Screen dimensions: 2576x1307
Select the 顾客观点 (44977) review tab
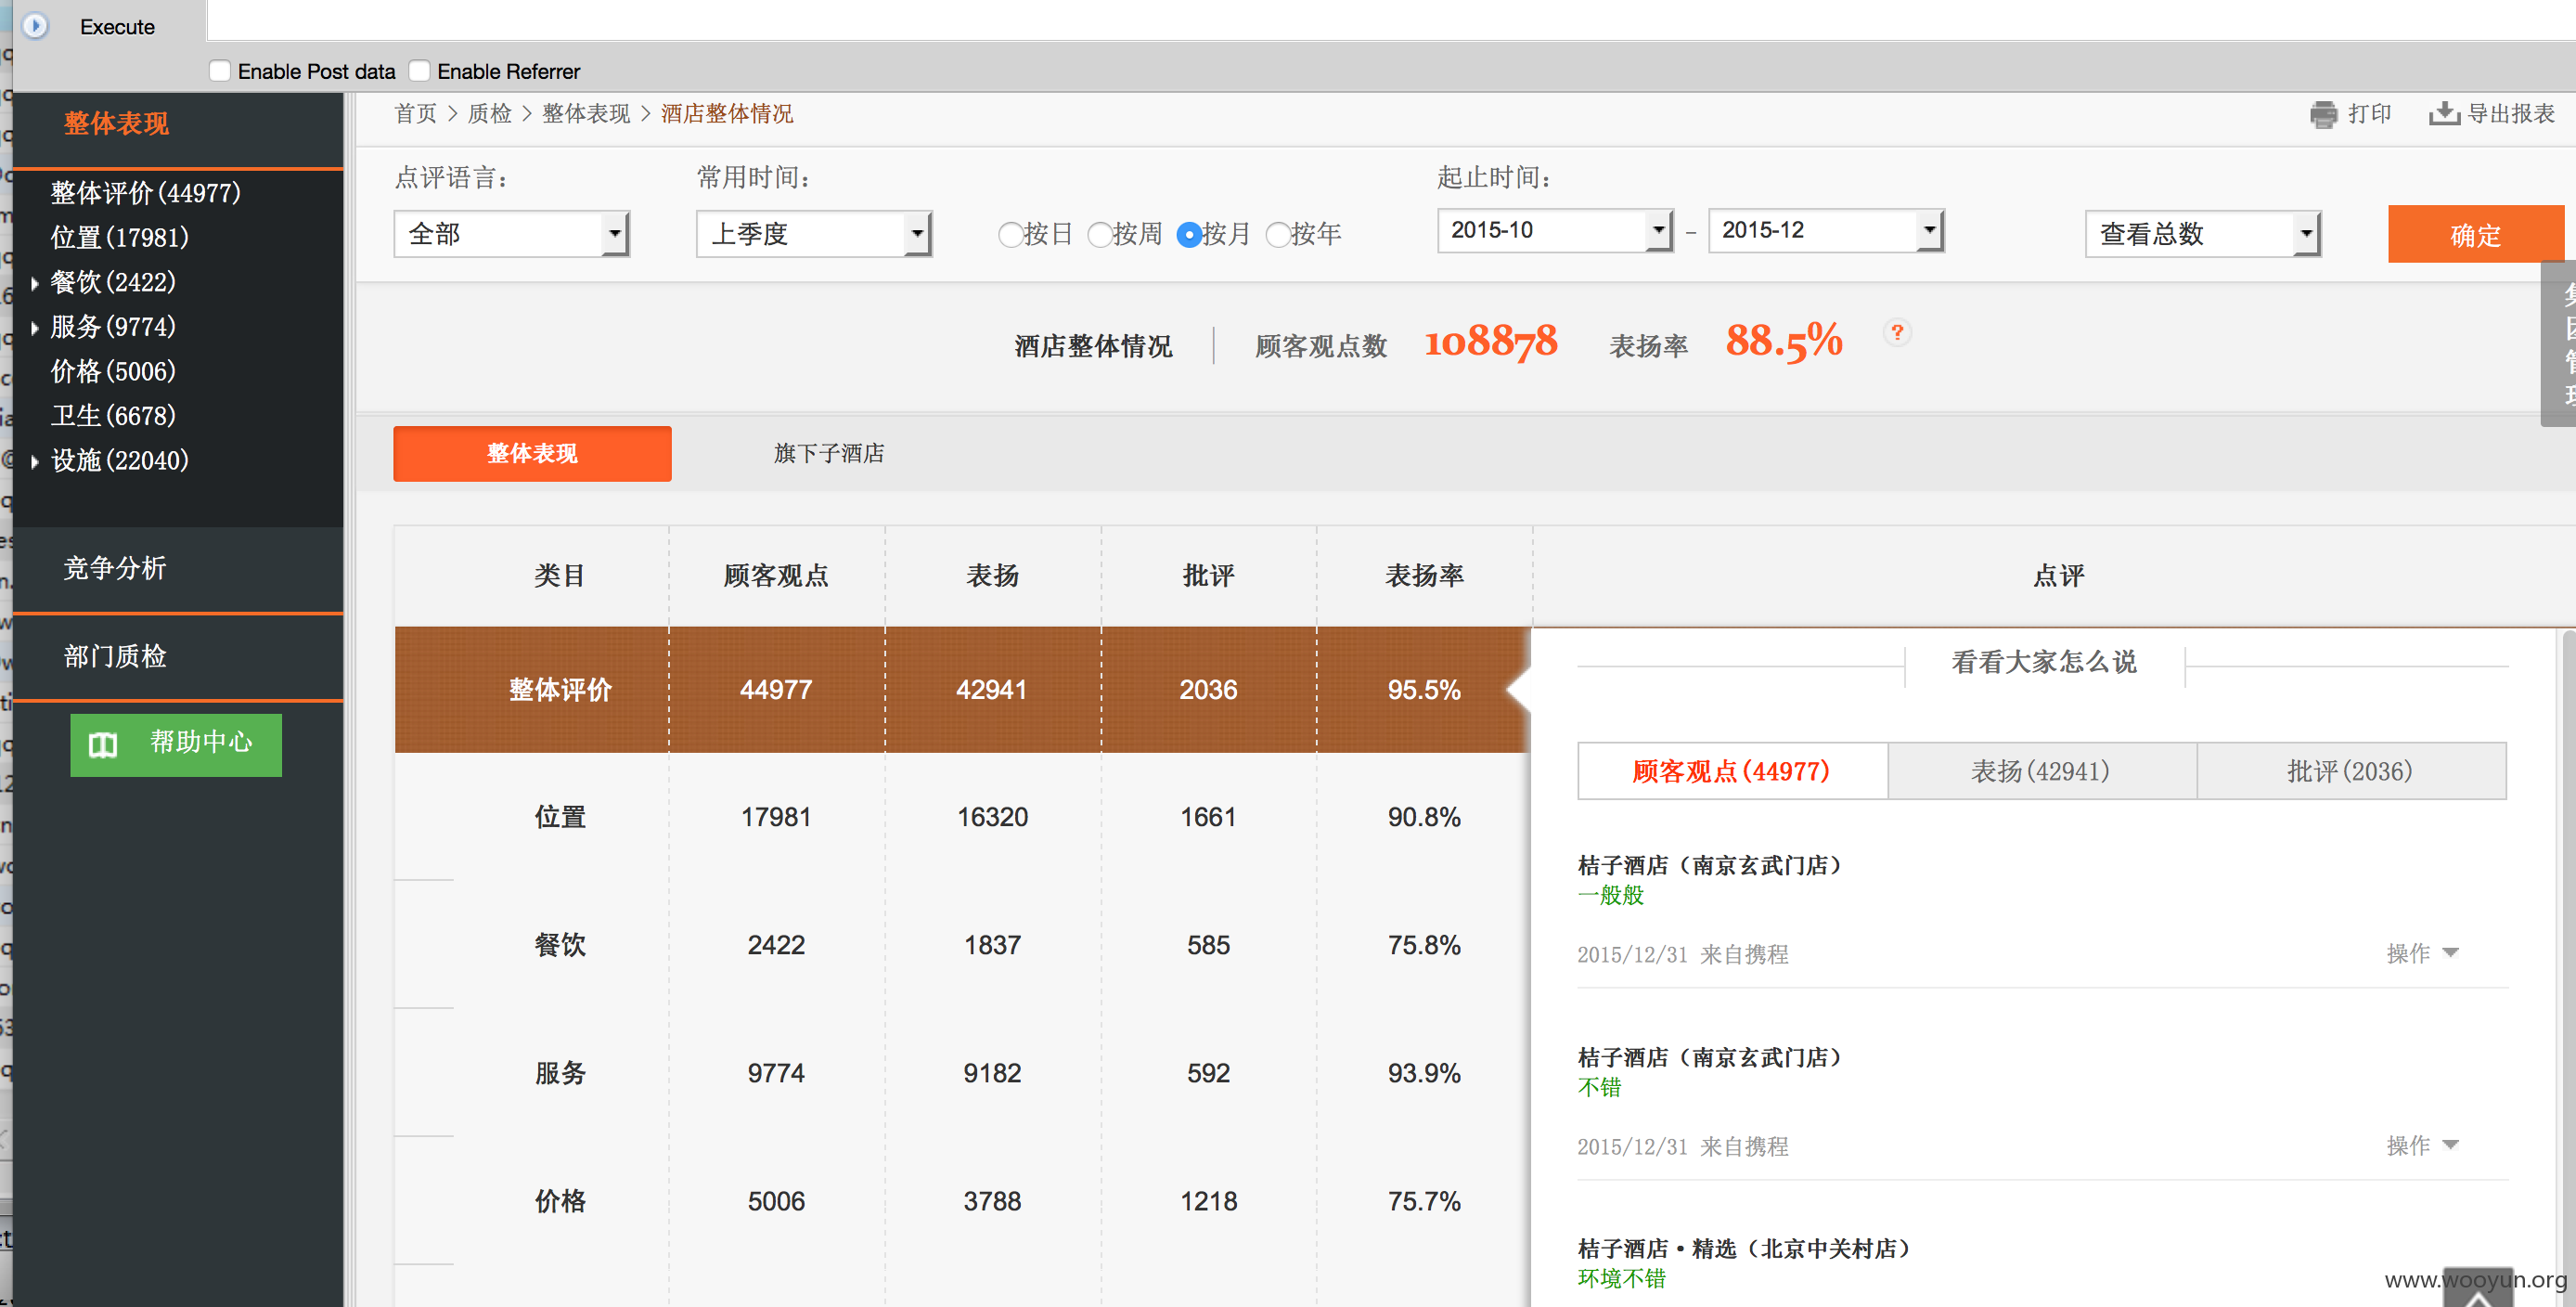click(x=1732, y=771)
